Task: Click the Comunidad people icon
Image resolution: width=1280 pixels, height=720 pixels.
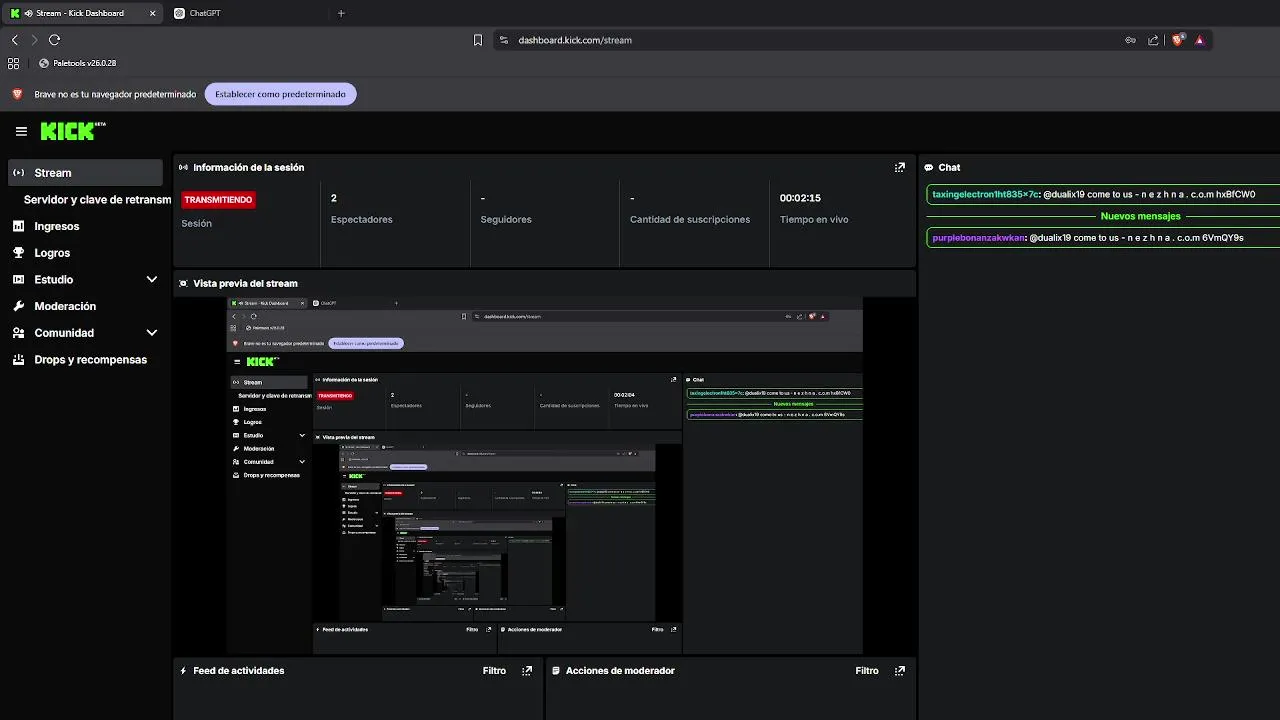Action: (x=18, y=333)
